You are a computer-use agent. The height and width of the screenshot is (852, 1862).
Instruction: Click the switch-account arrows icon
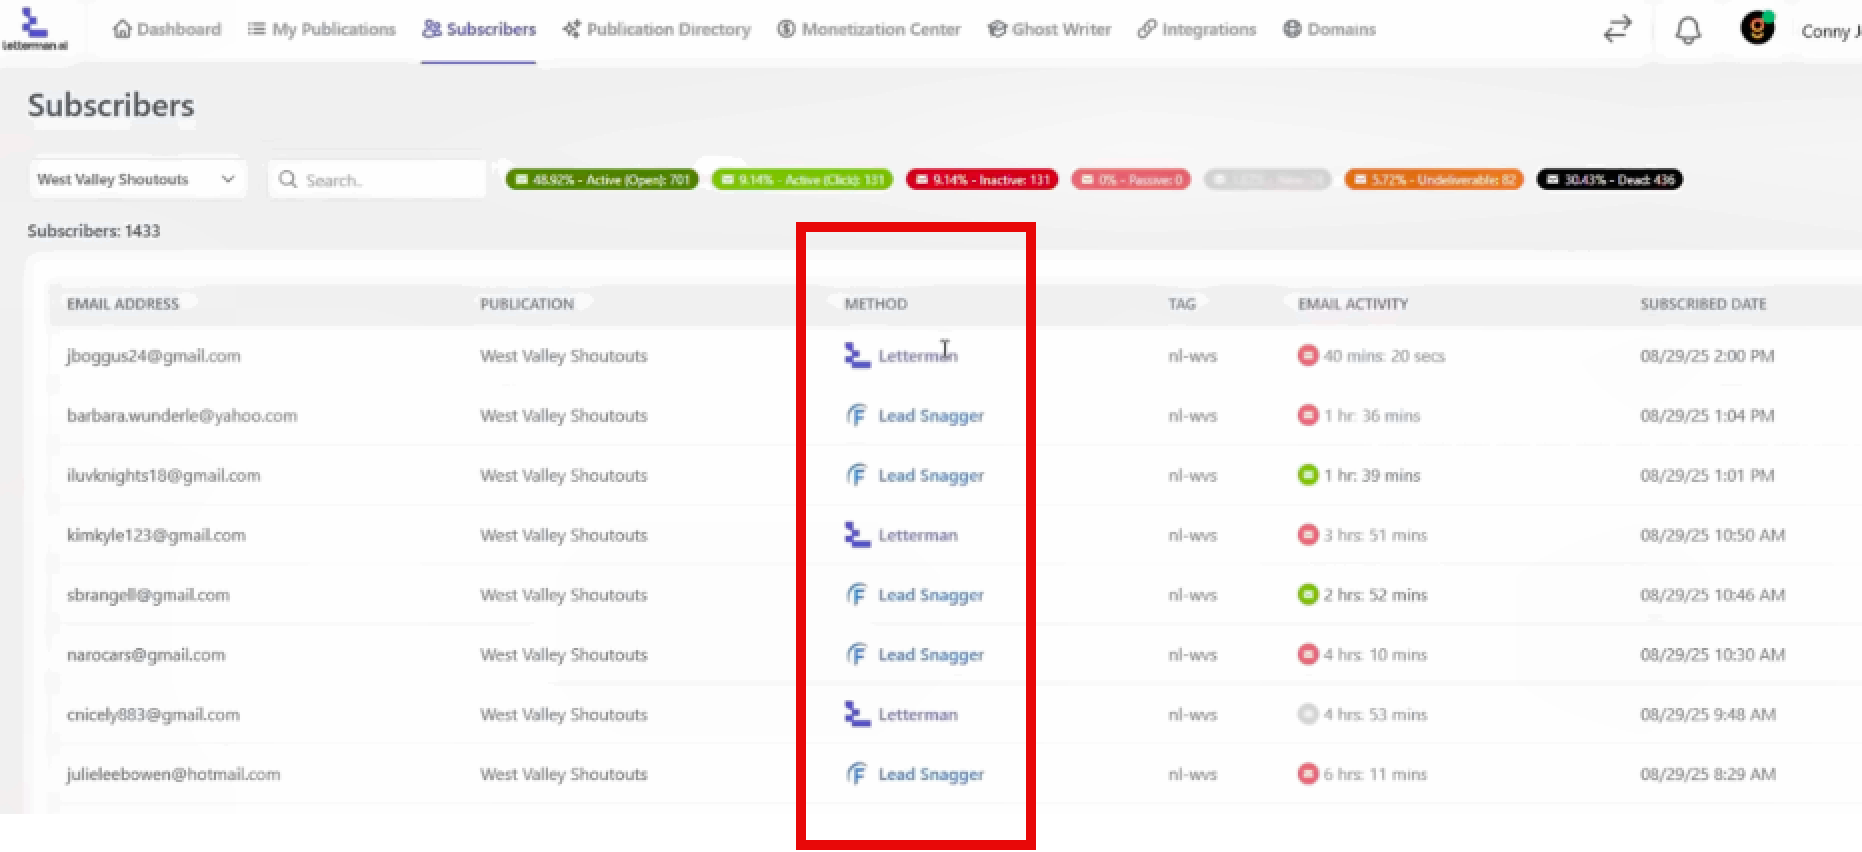1617,29
